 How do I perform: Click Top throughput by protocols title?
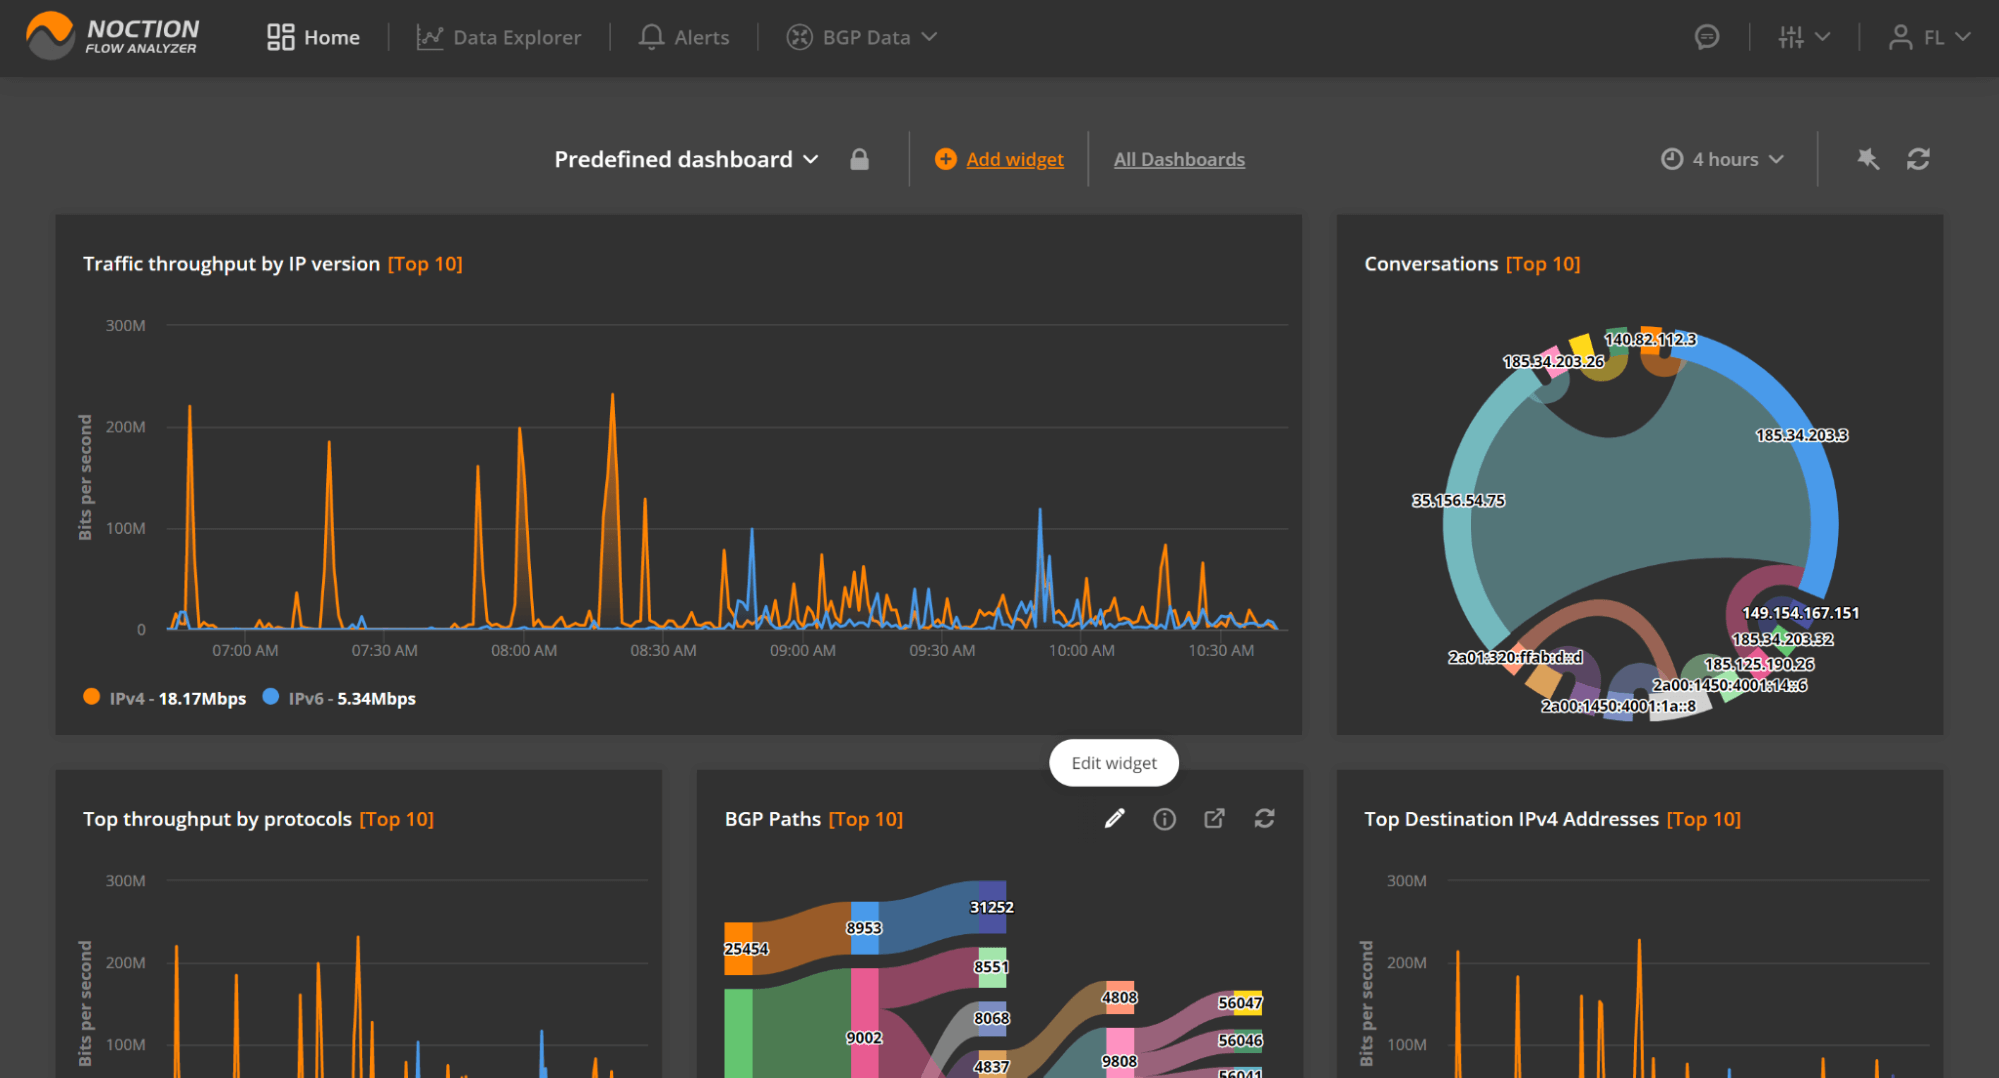(x=217, y=819)
